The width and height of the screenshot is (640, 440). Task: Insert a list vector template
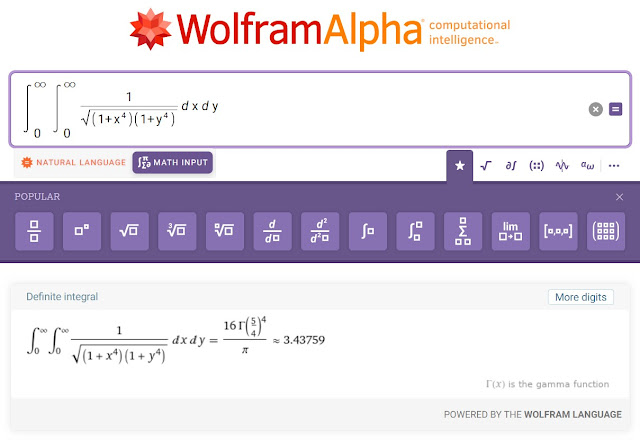[558, 231]
